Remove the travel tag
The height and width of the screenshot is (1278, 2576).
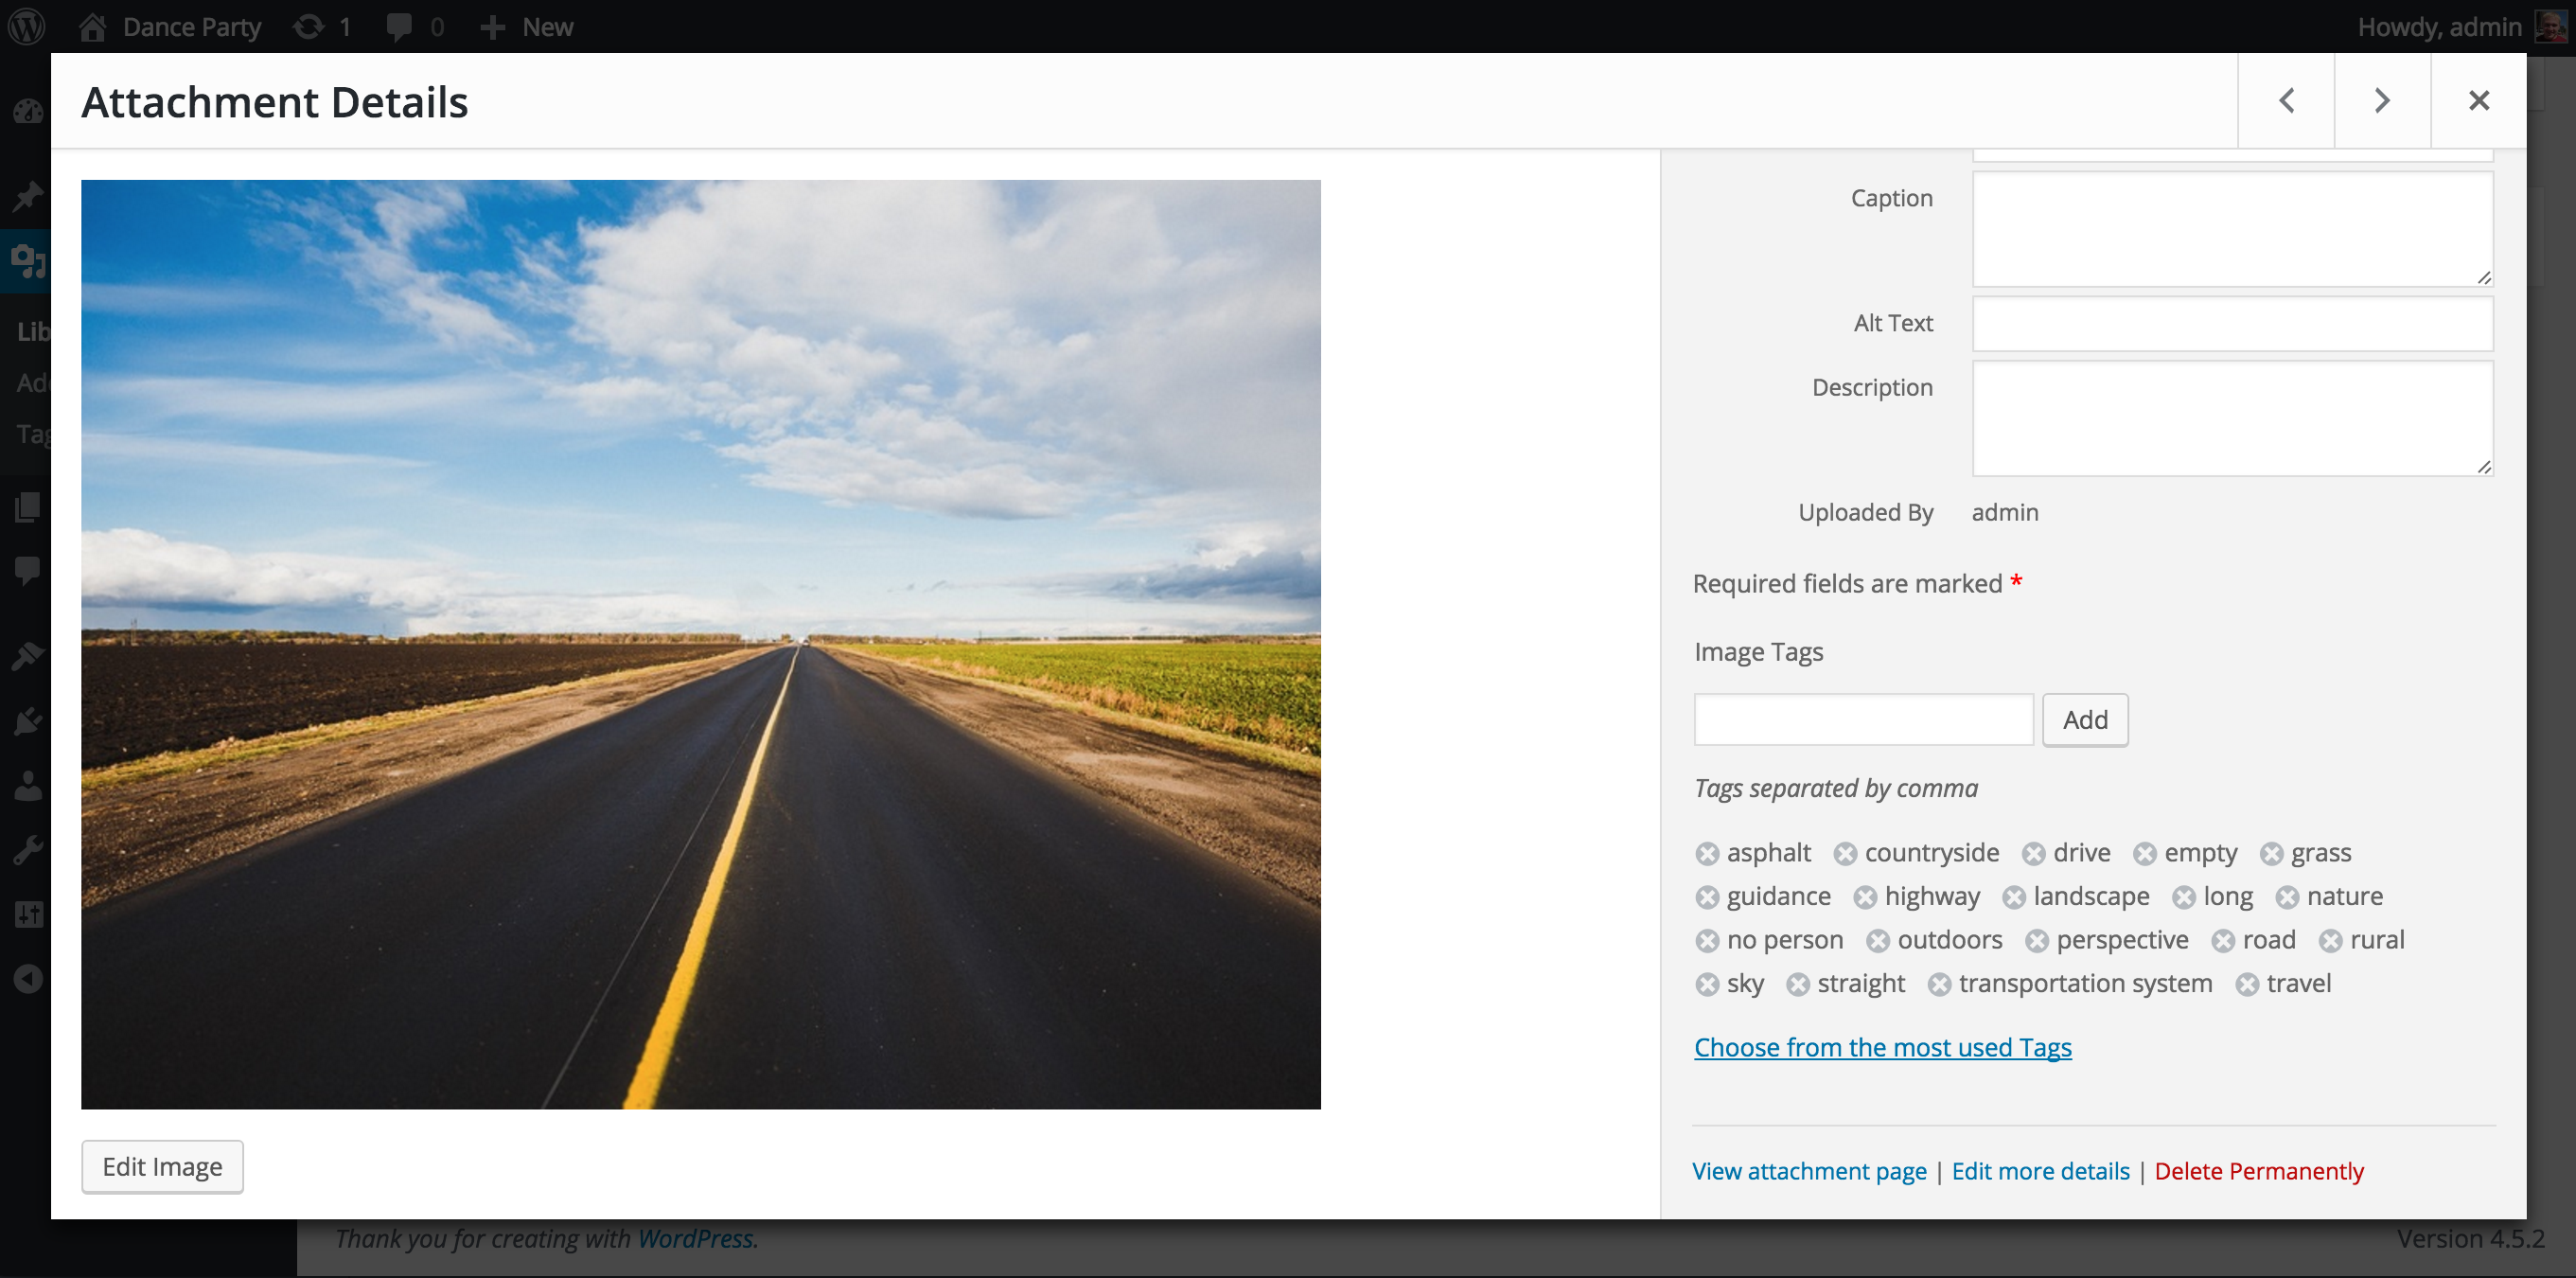2247,985
